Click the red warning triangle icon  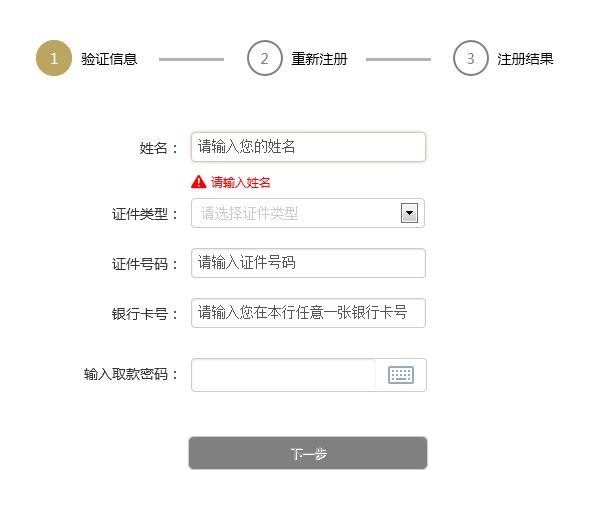(x=199, y=182)
